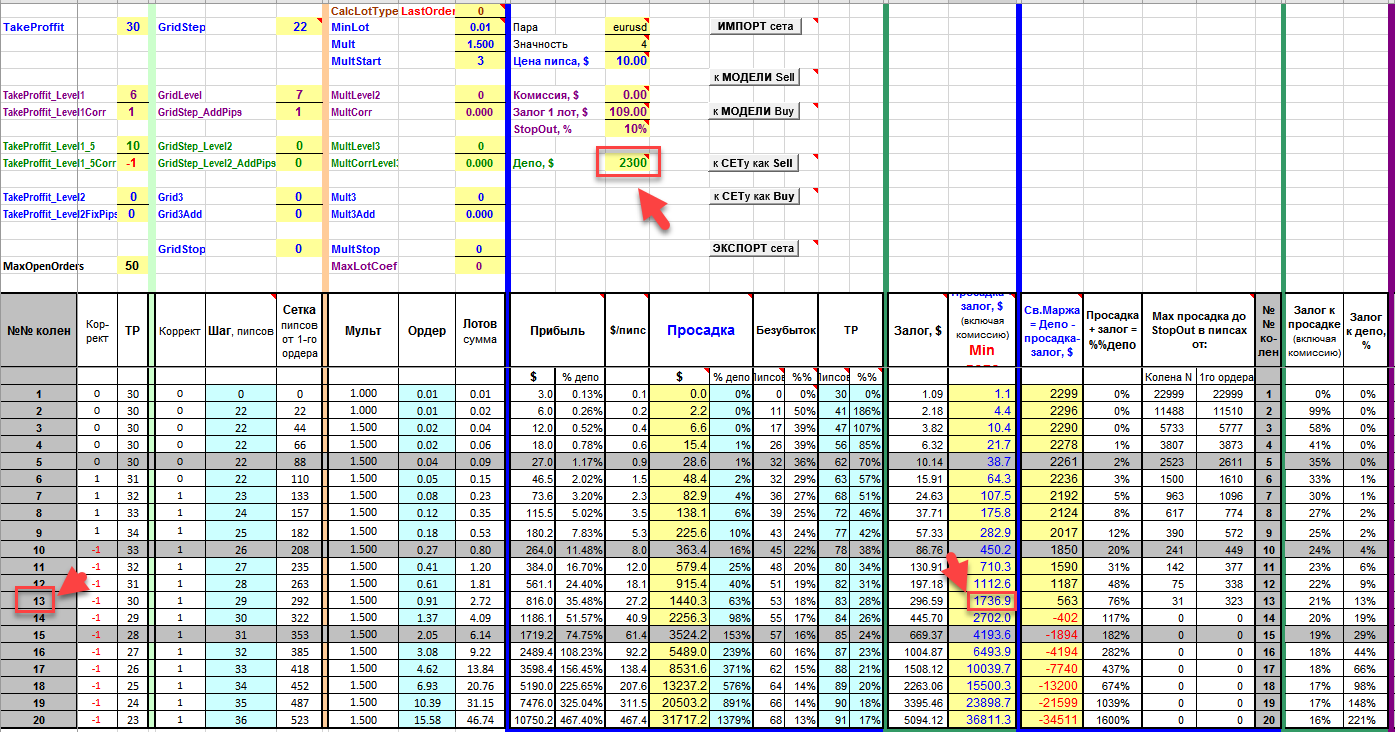Image resolution: width=1395 pixels, height=732 pixels.
Task: Click the Max просадка до StopOut header
Action: [x=1200, y=330]
